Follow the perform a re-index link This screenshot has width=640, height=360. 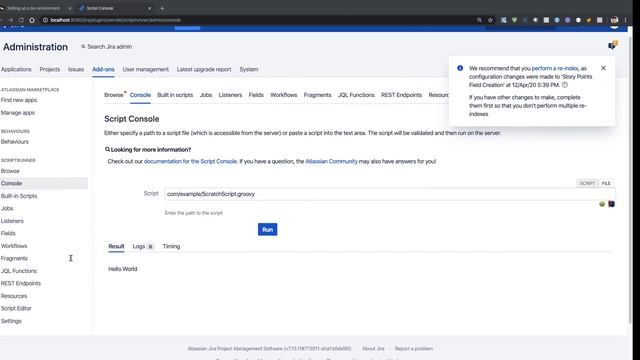click(555, 69)
